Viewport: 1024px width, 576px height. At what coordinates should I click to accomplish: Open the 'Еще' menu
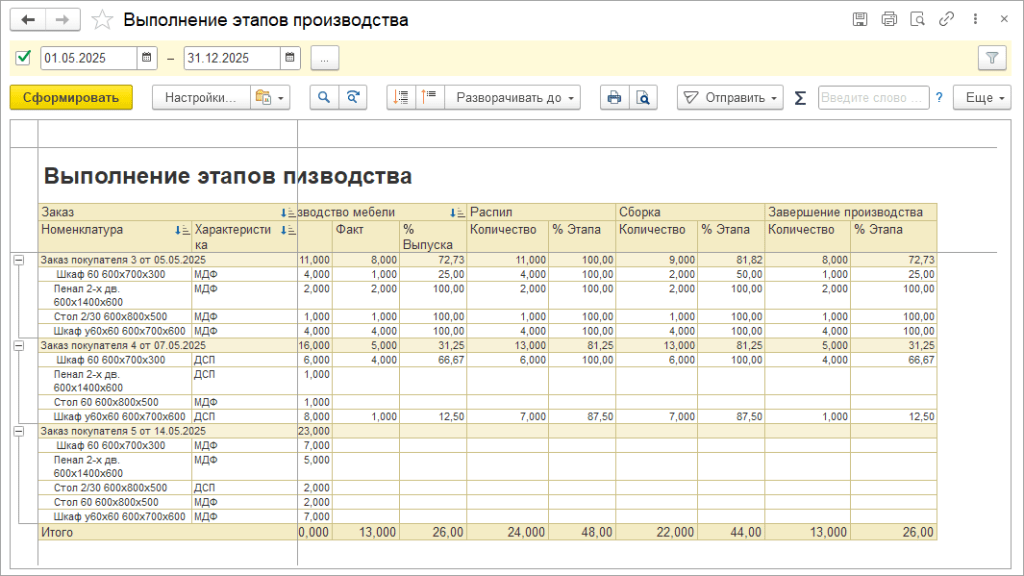point(982,97)
